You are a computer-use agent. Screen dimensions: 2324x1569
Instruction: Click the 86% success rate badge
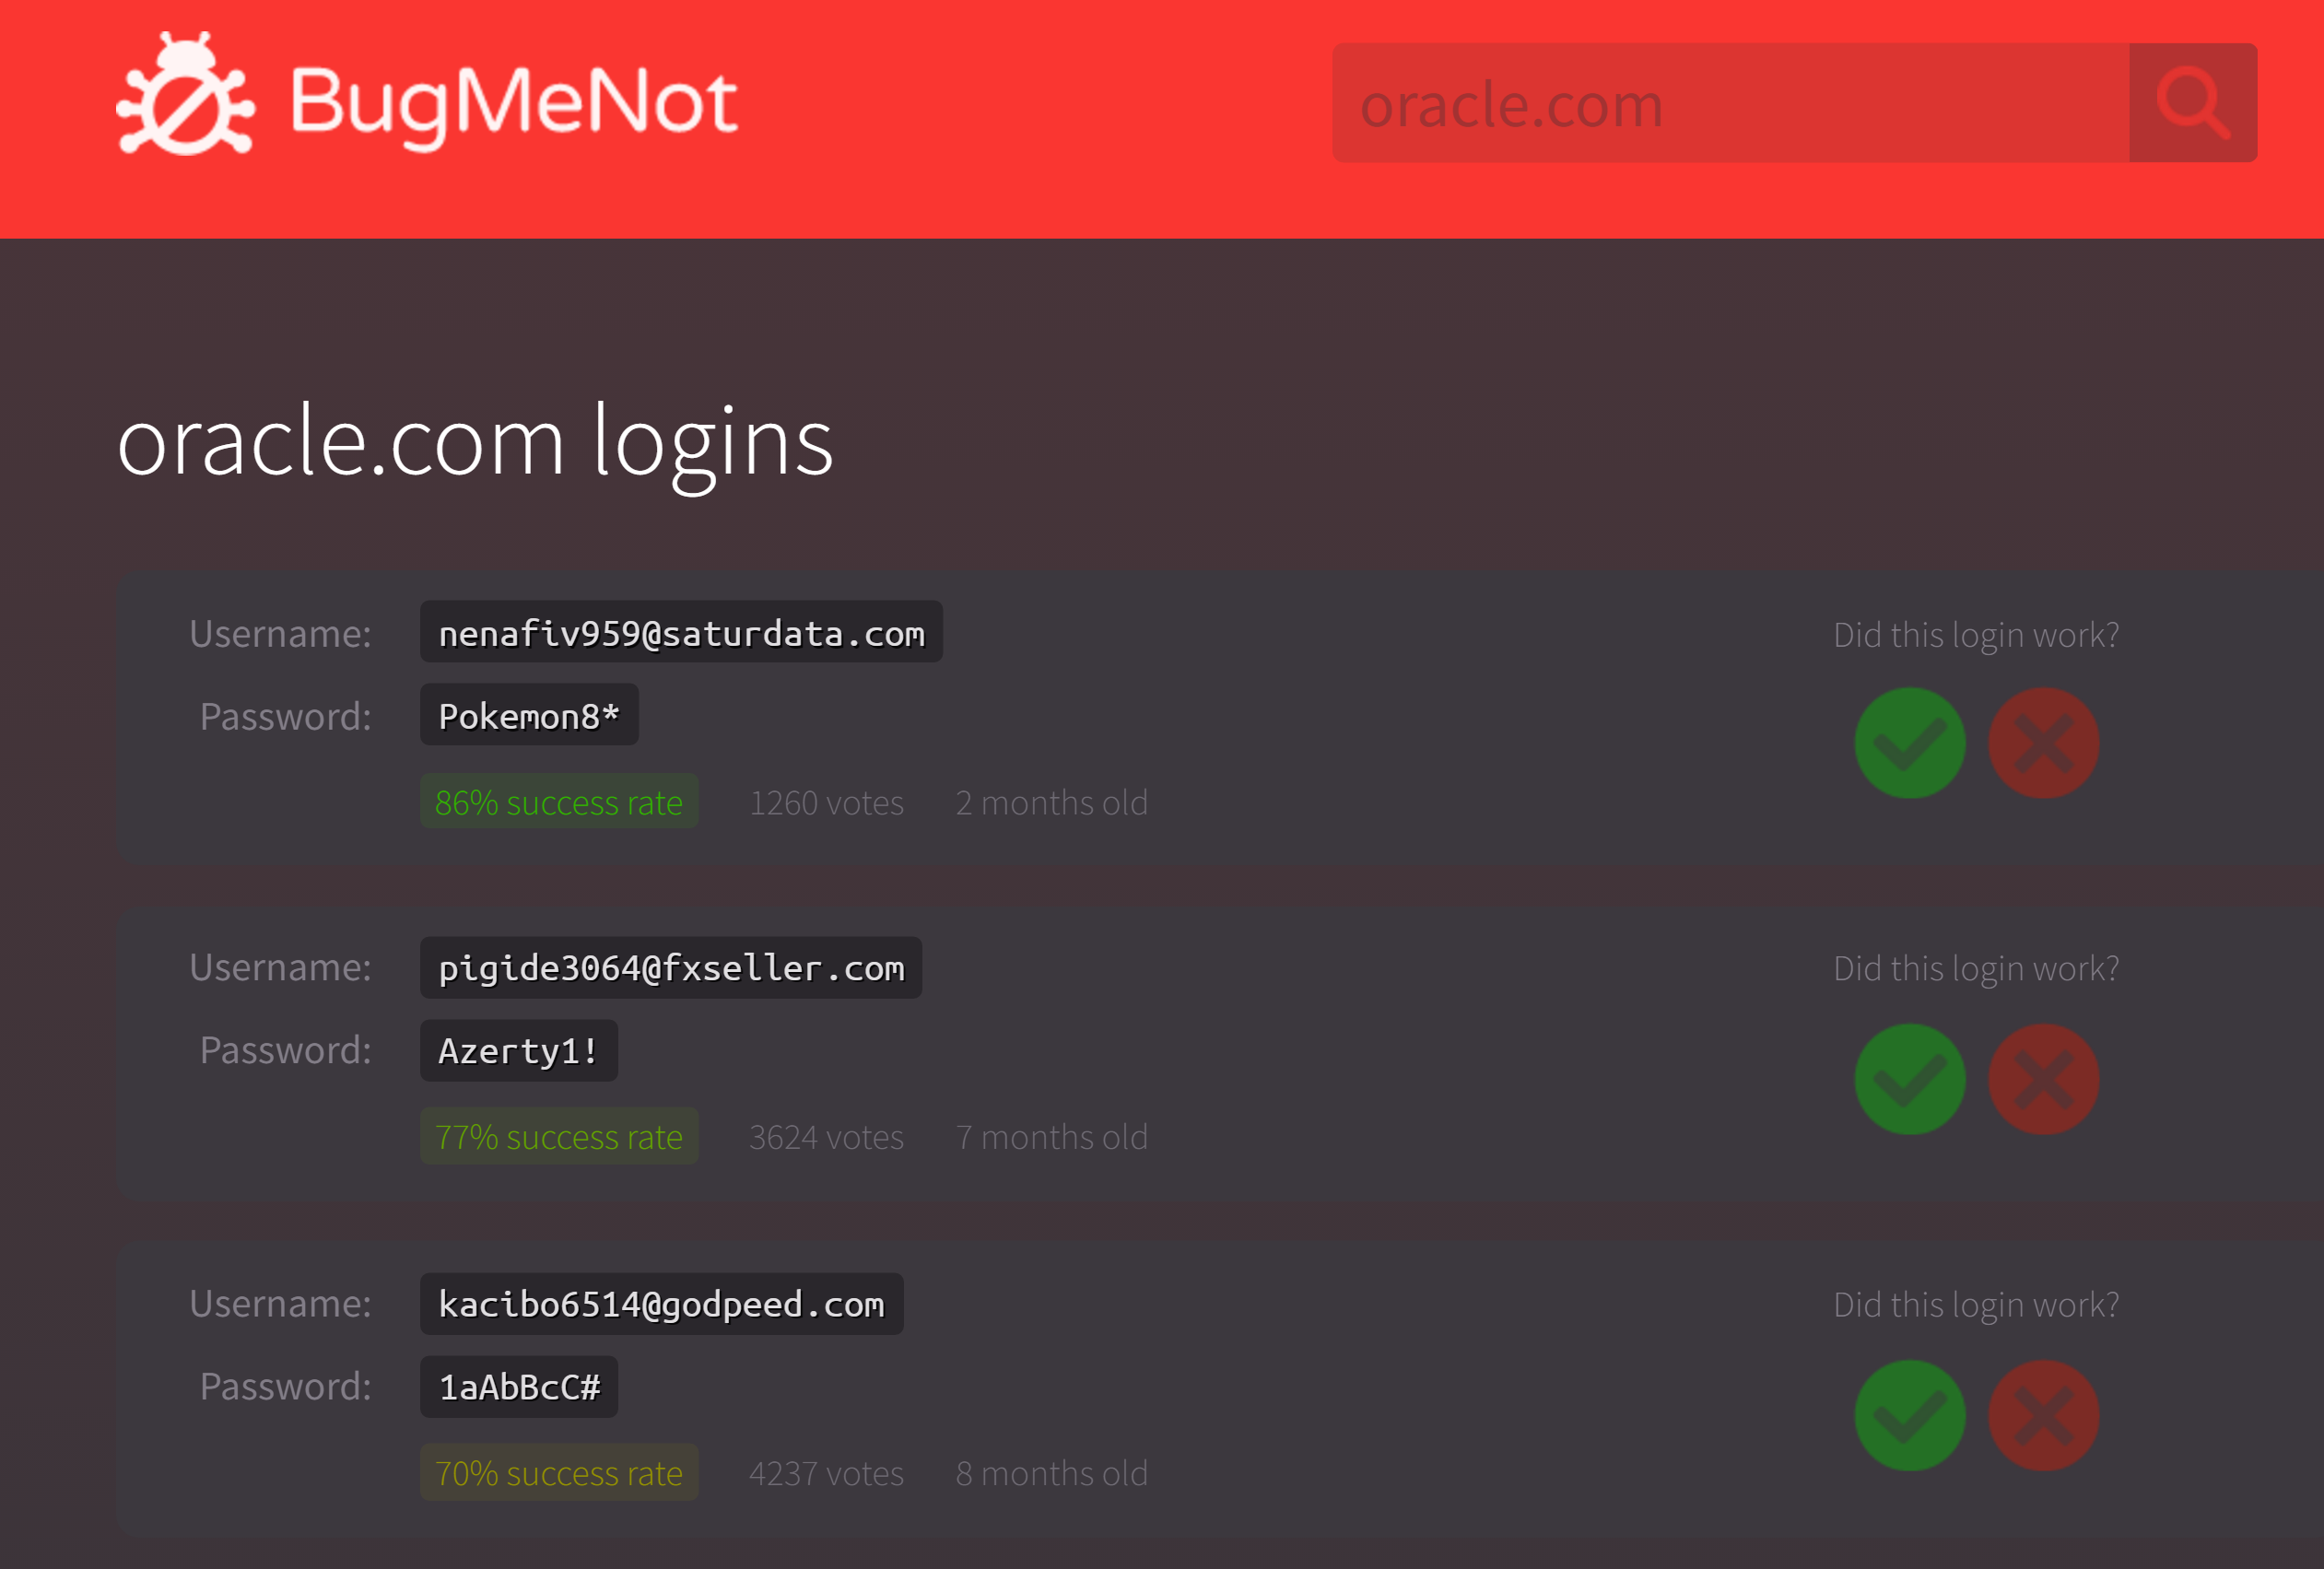558,802
